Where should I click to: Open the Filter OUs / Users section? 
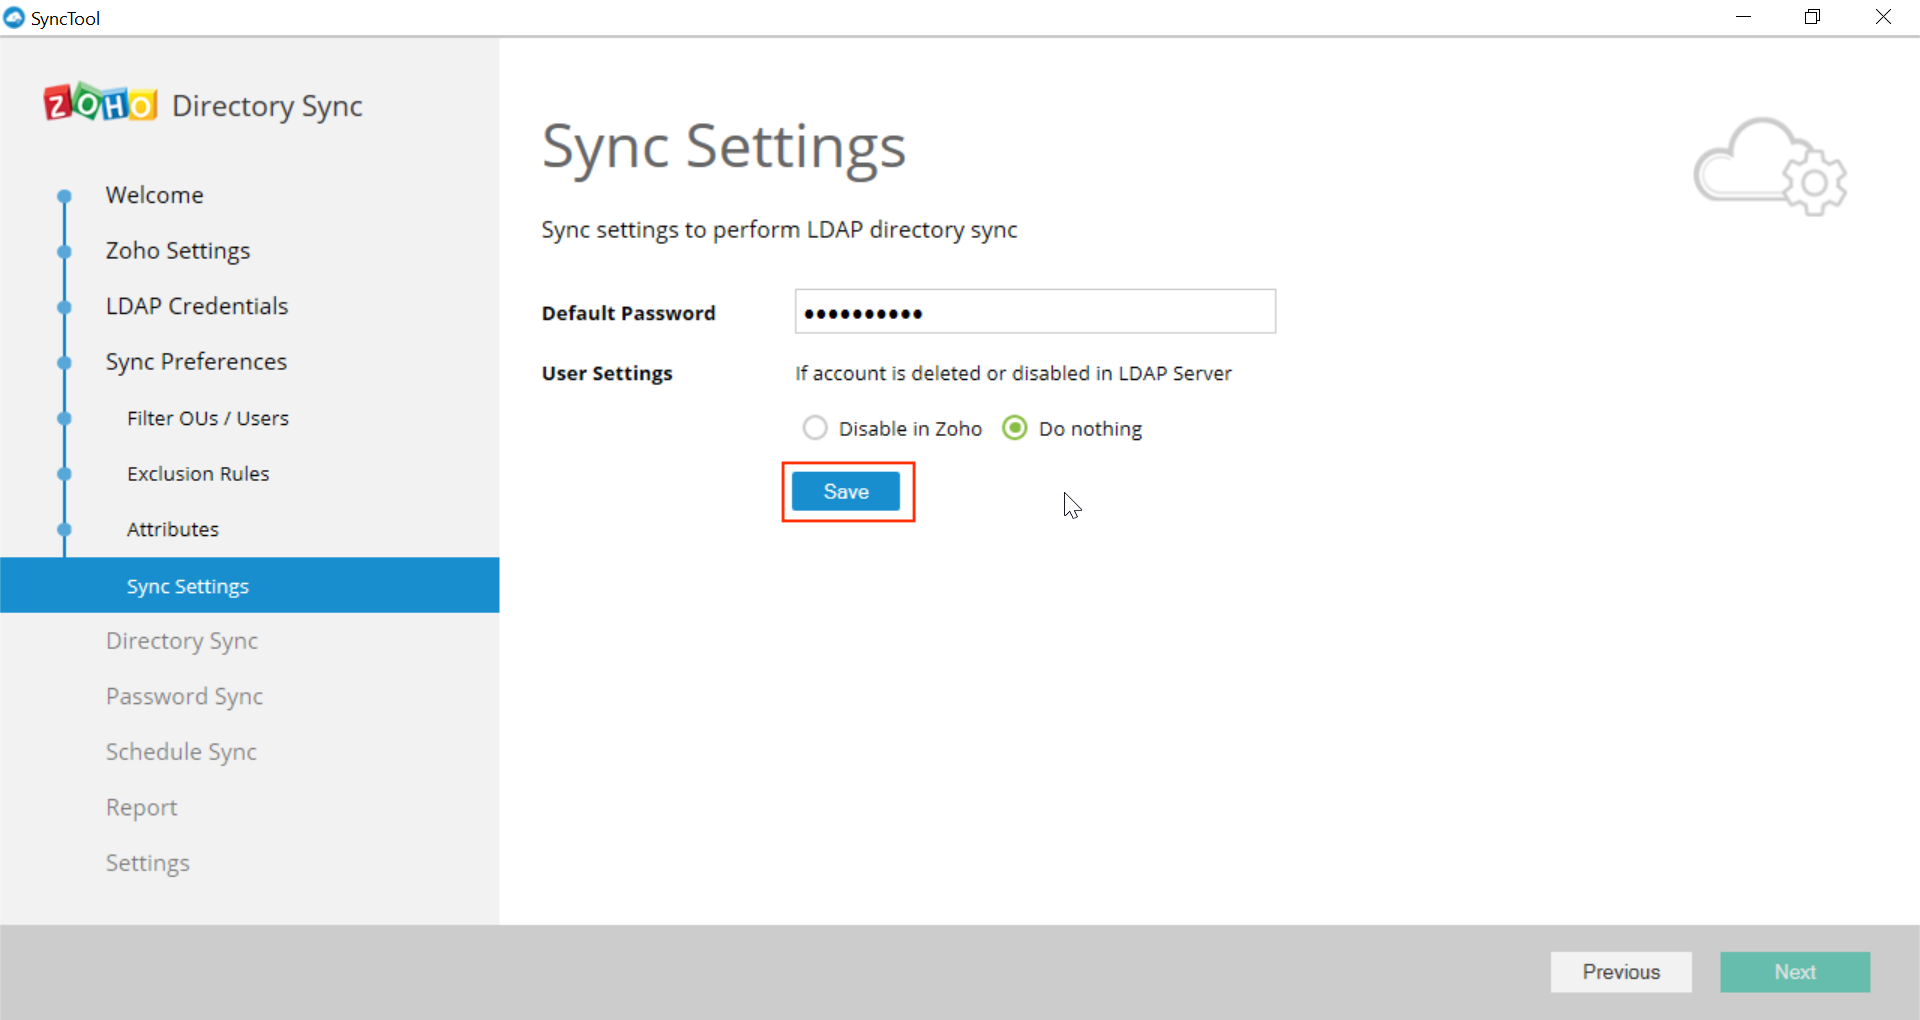pyautogui.click(x=207, y=418)
